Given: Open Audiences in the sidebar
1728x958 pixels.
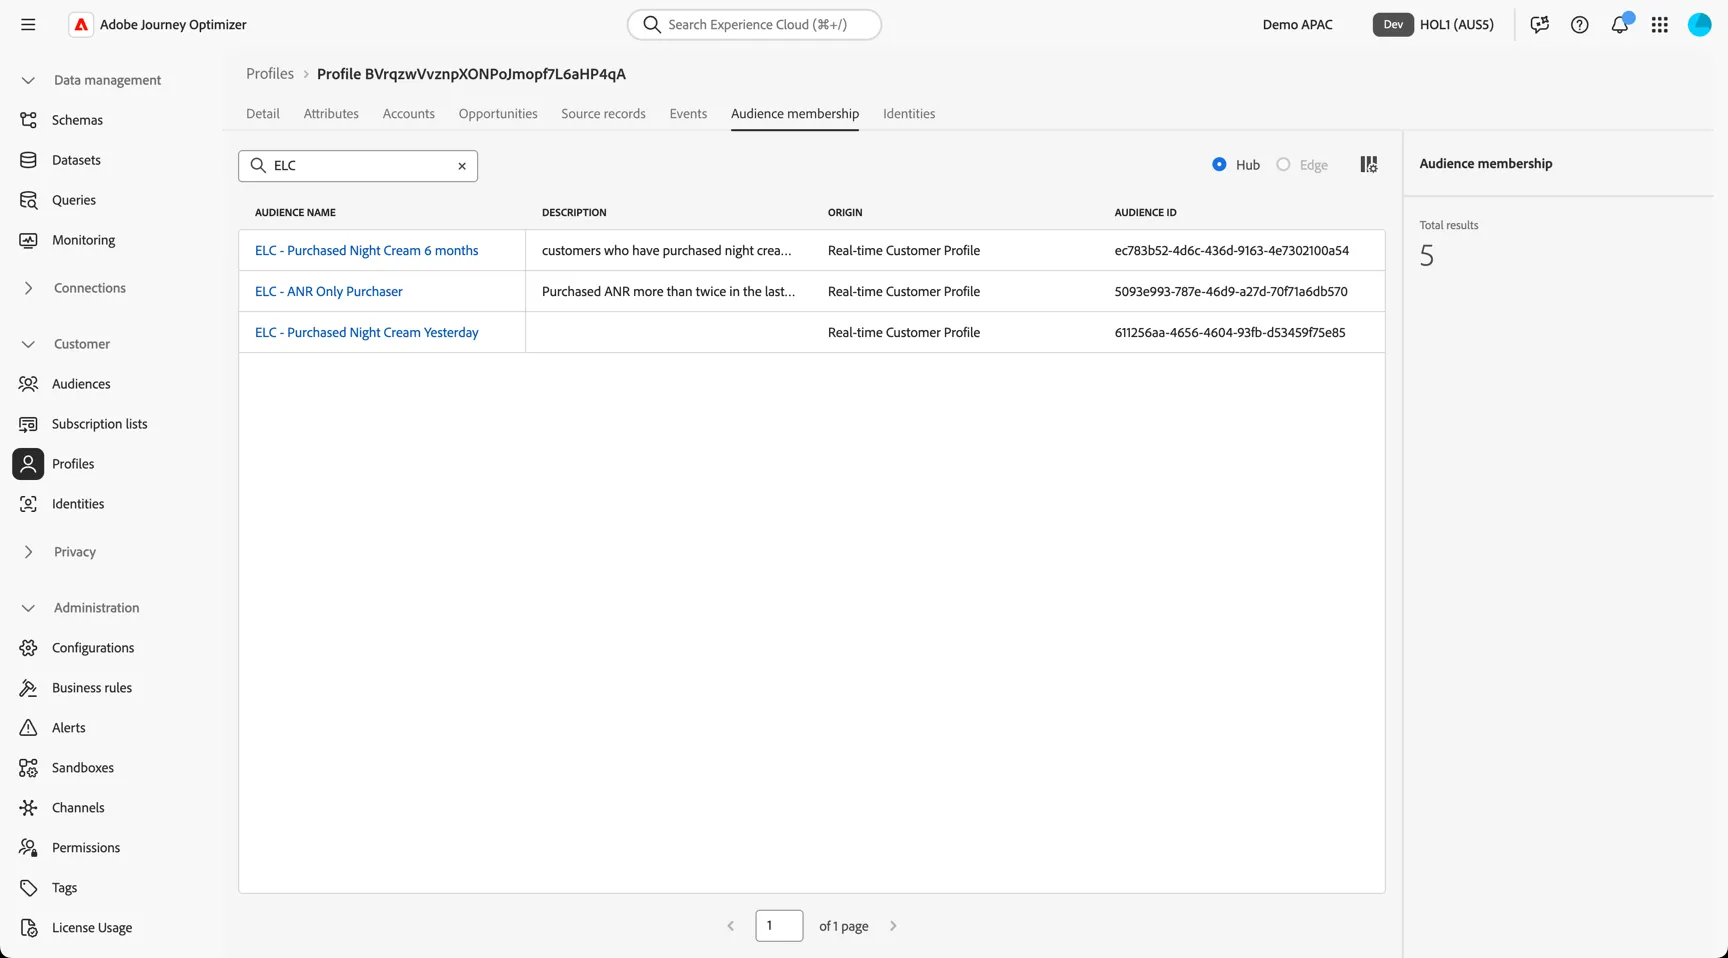Looking at the screenshot, I should pos(81,384).
